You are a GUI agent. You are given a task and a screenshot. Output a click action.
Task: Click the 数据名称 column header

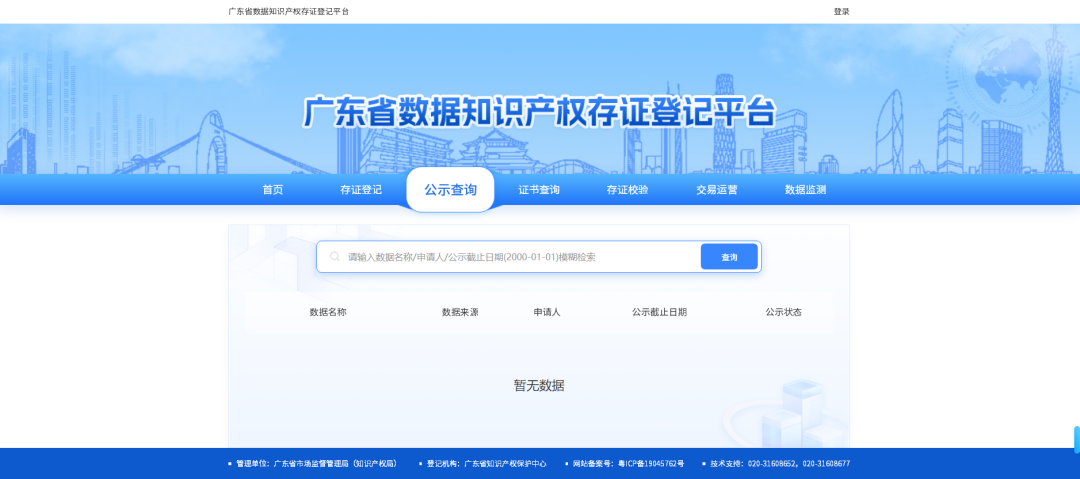328,312
